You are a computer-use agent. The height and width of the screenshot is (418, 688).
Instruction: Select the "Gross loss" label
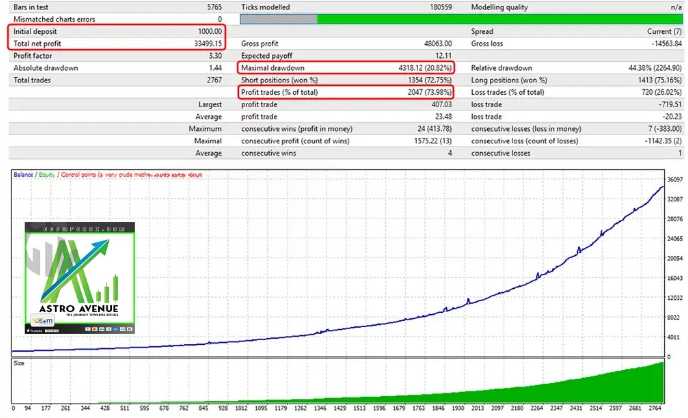(487, 43)
